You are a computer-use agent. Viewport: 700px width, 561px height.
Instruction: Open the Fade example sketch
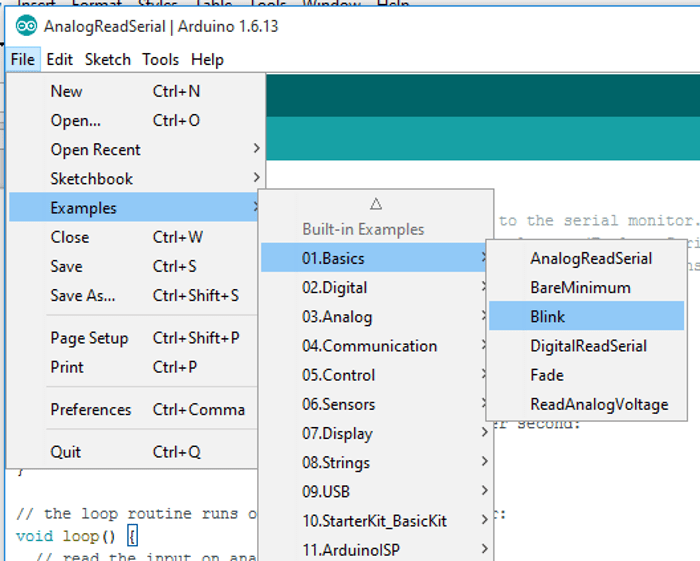point(586,375)
